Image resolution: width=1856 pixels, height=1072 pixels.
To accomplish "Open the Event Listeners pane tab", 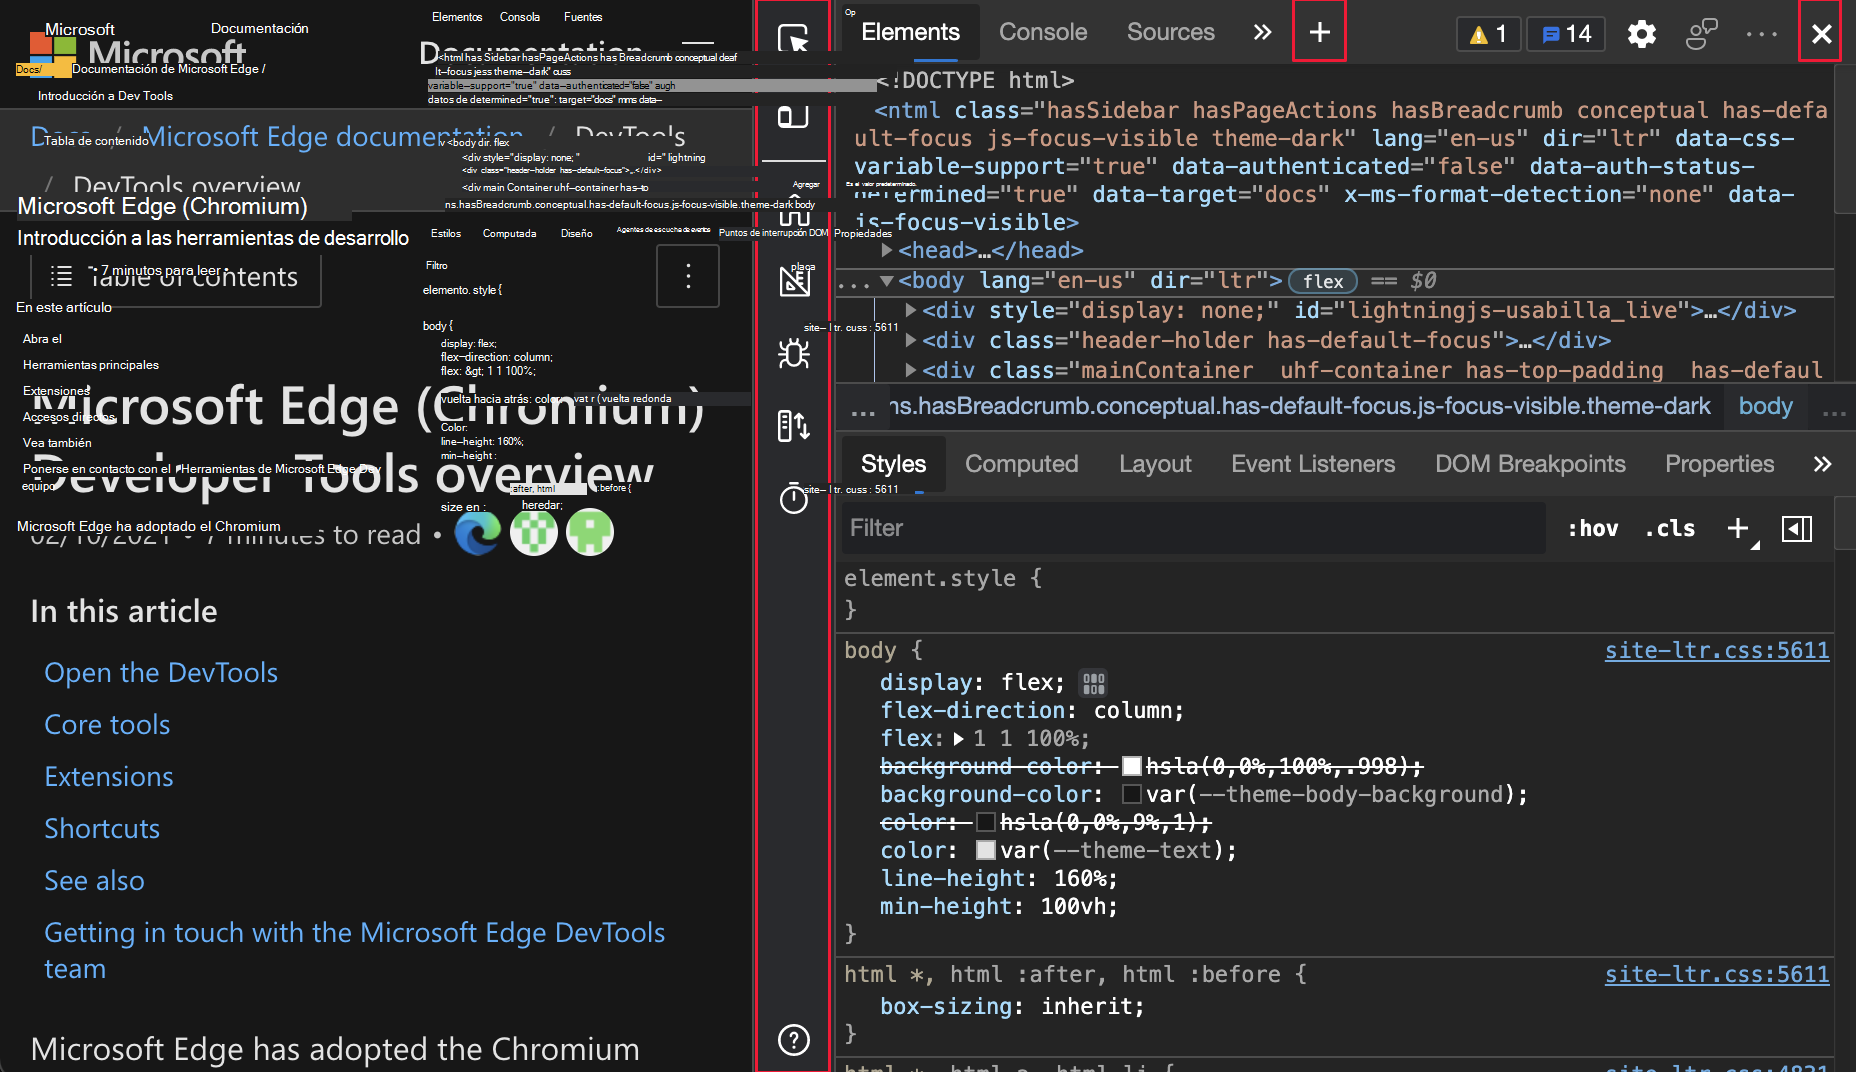I will (1313, 464).
